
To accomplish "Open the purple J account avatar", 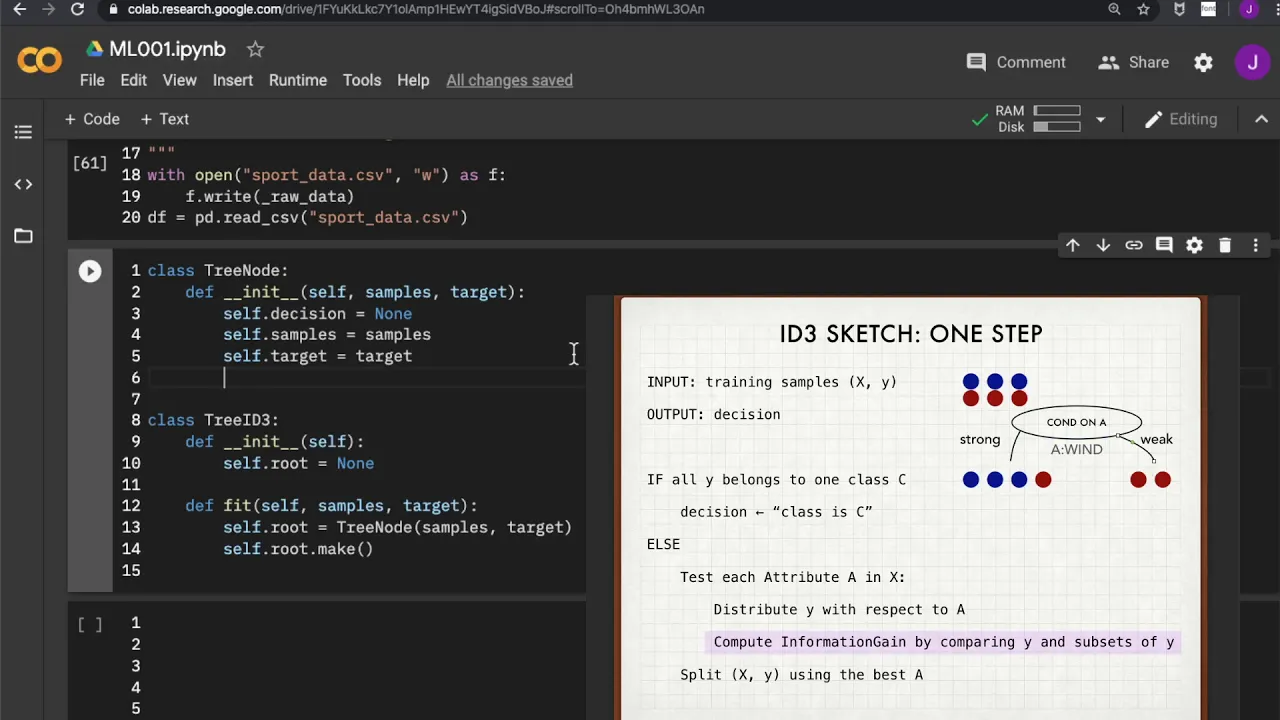I will (x=1252, y=62).
